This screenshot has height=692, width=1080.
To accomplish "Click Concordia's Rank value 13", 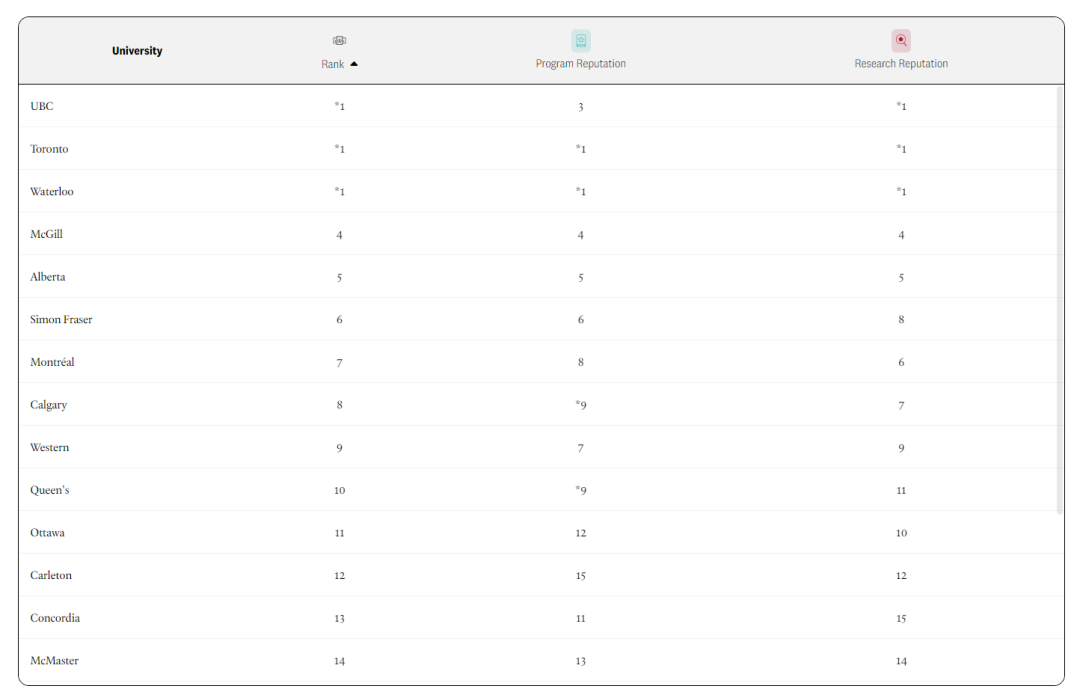I will point(340,618).
